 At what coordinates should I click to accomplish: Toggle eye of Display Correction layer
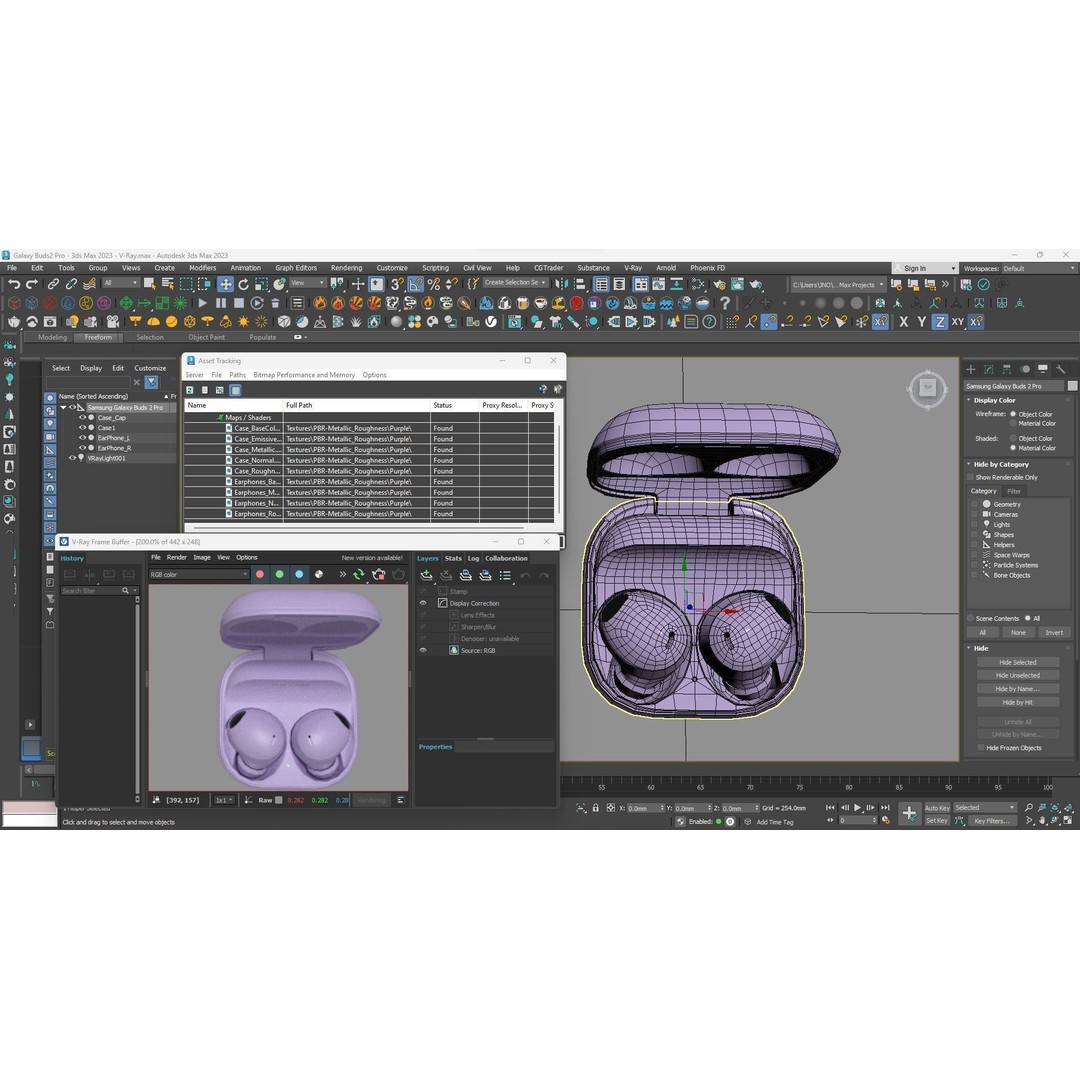coord(423,603)
